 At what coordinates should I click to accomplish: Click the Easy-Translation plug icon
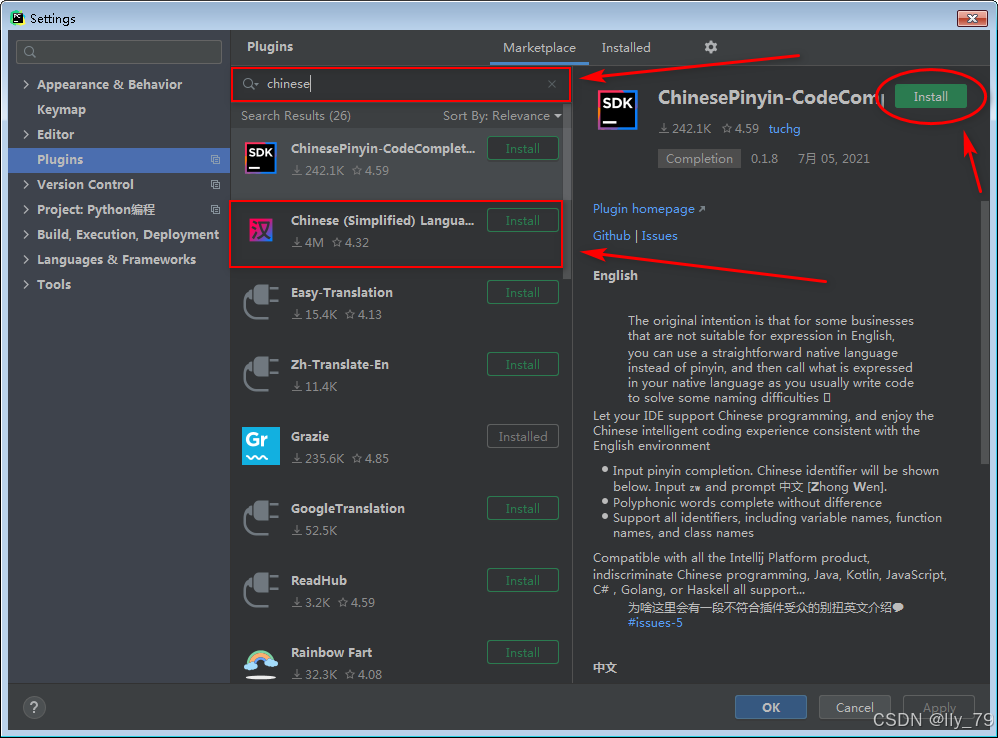[x=261, y=302]
